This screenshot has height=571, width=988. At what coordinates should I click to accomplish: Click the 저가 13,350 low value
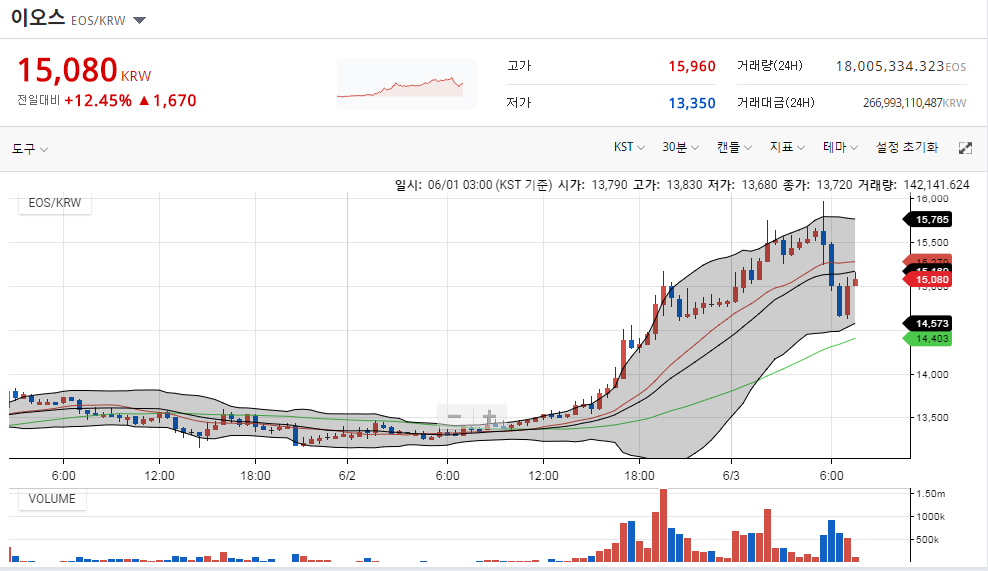(691, 103)
